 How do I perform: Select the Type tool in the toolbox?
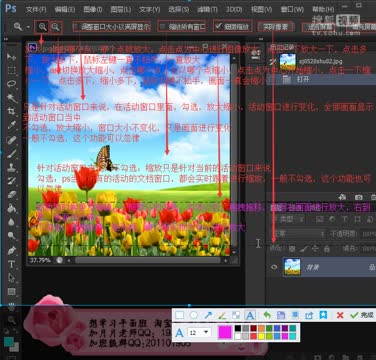[12, 264]
